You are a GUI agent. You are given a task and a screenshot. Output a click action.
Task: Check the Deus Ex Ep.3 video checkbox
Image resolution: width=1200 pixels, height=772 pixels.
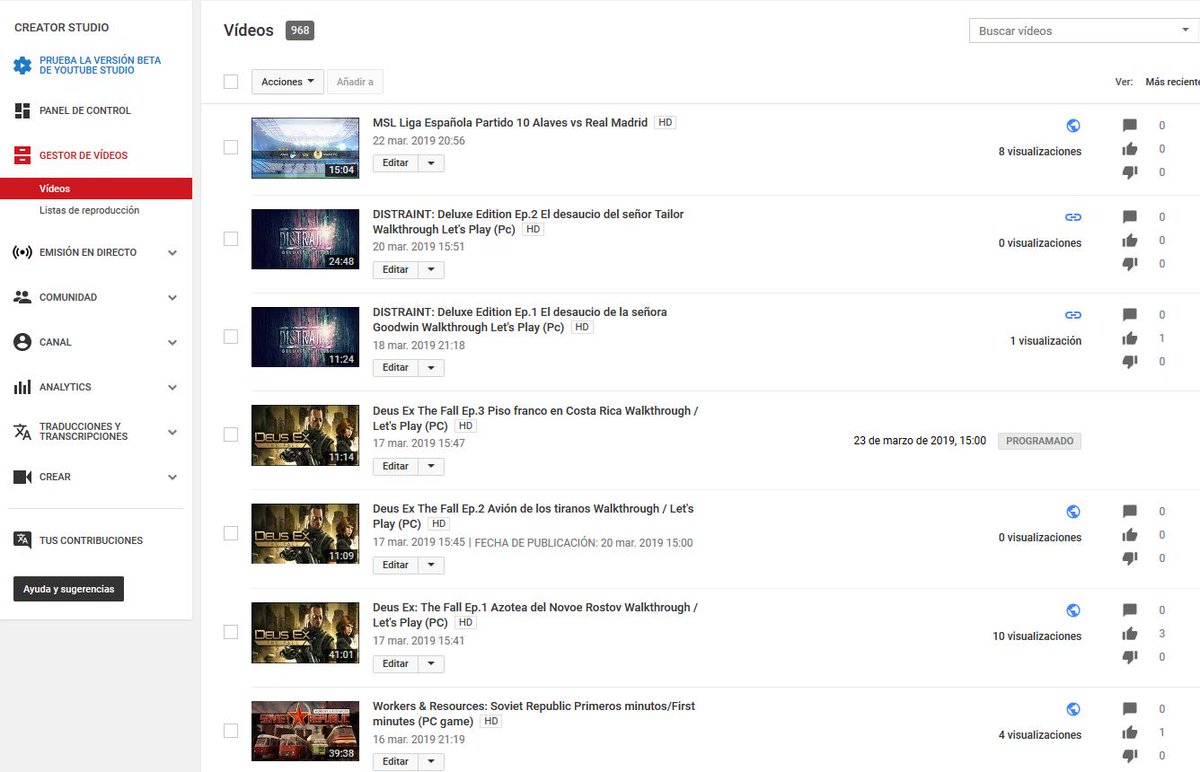pos(231,435)
